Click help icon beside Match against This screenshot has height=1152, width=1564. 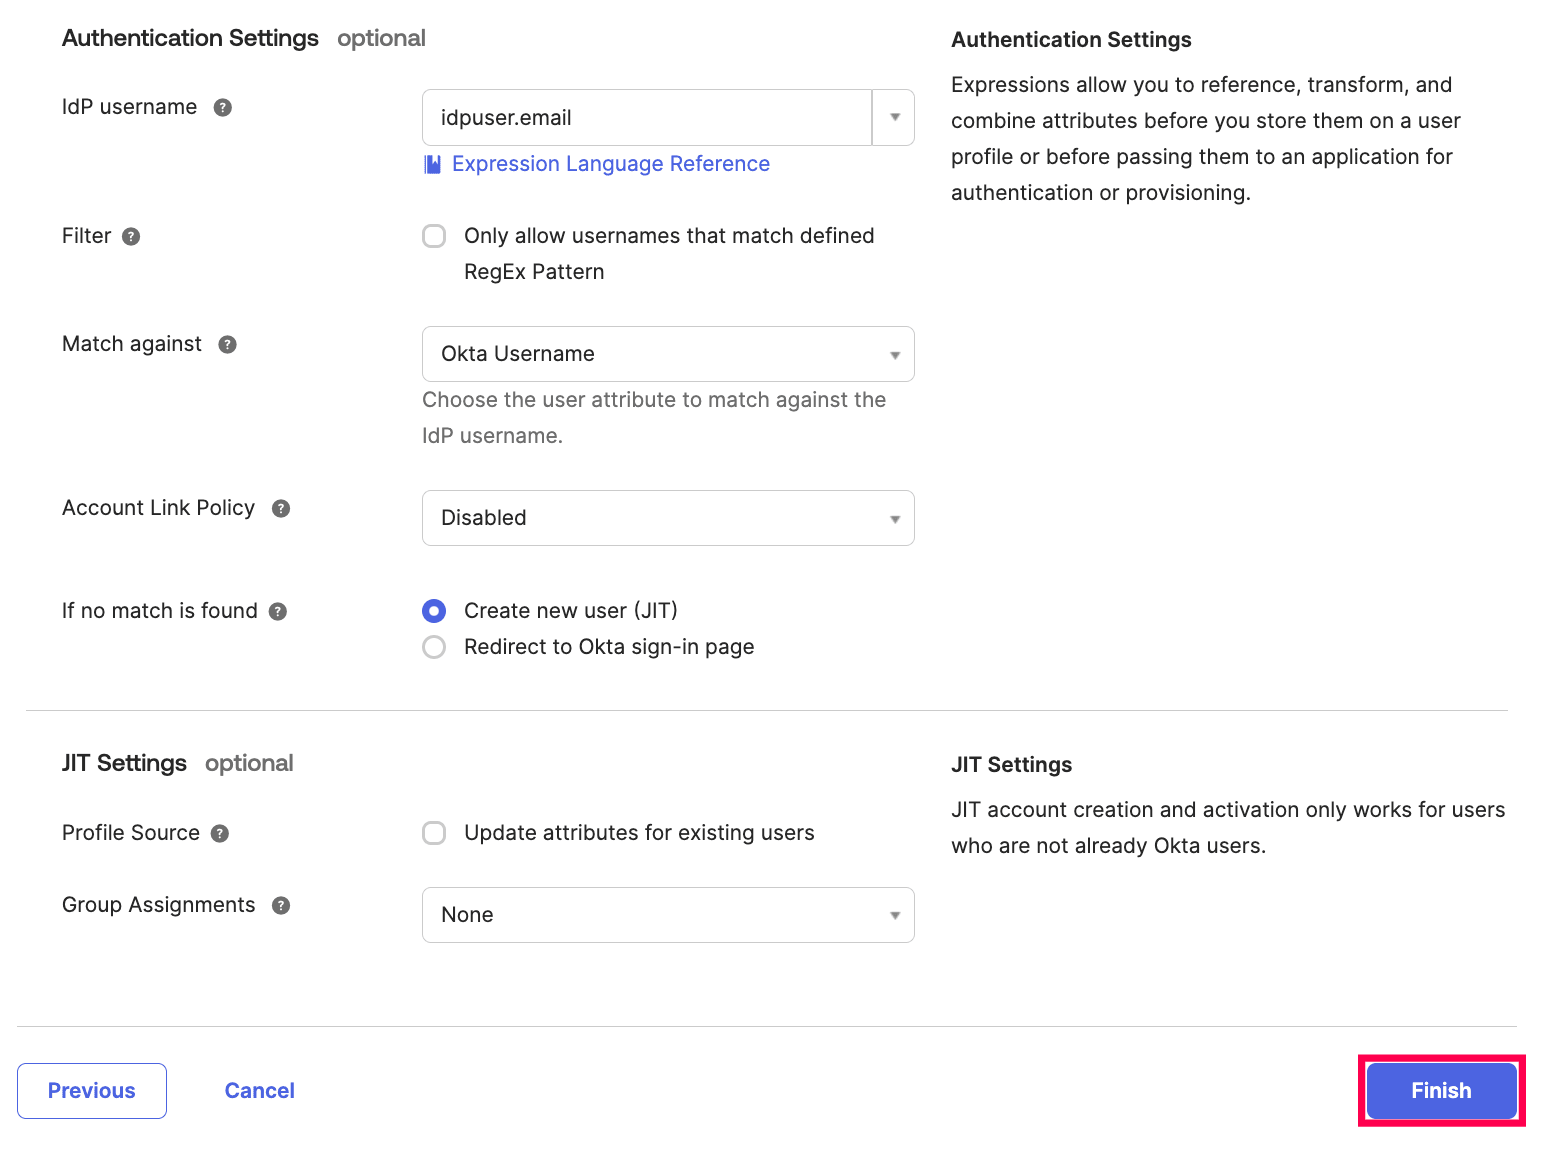[228, 345]
